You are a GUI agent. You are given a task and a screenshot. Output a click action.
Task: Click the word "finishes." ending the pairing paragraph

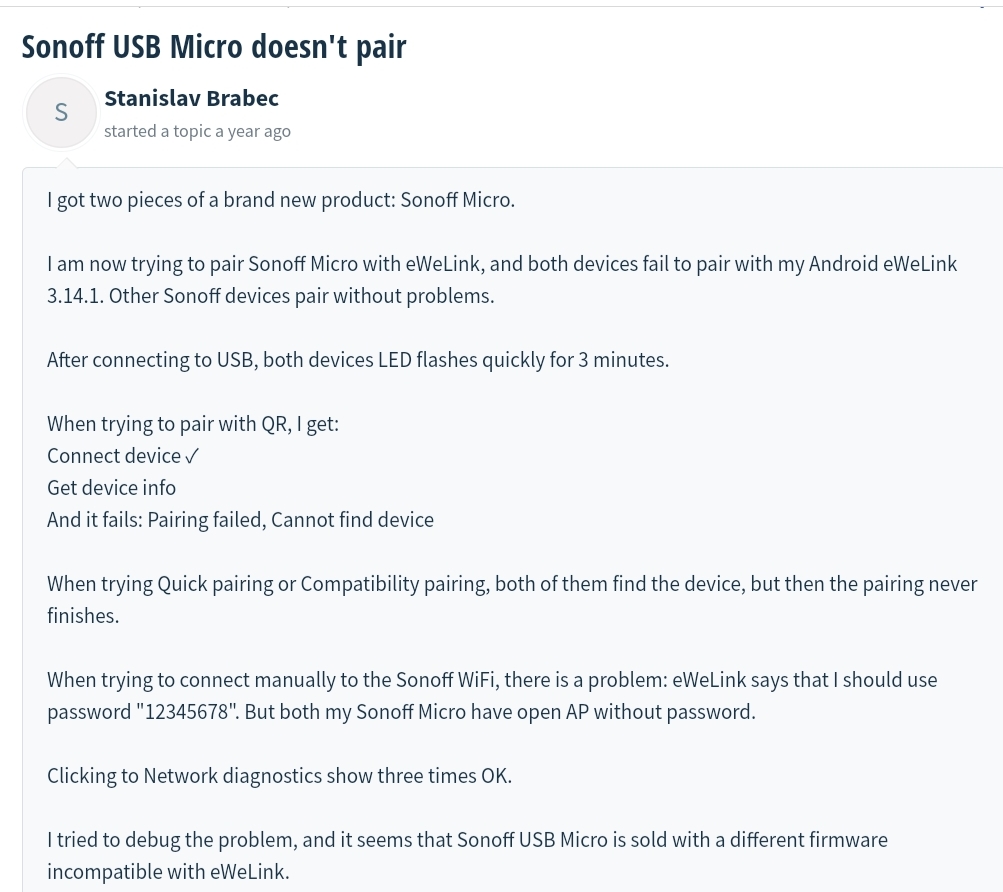[x=83, y=616]
